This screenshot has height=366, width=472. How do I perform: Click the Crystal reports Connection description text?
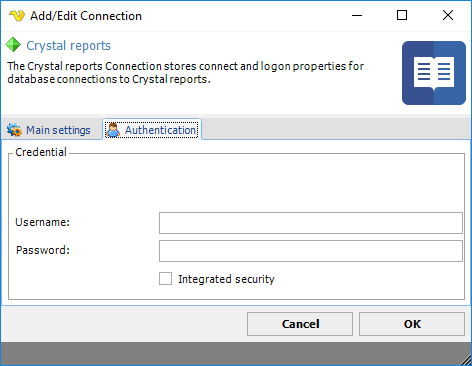(x=185, y=73)
